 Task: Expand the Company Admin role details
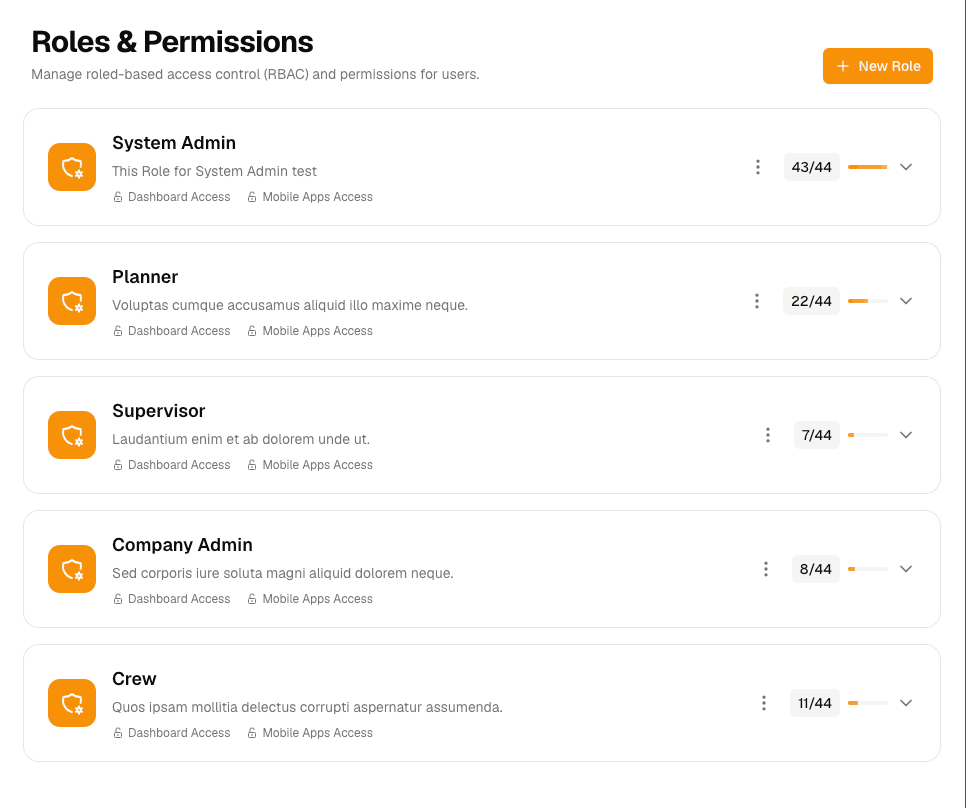906,569
